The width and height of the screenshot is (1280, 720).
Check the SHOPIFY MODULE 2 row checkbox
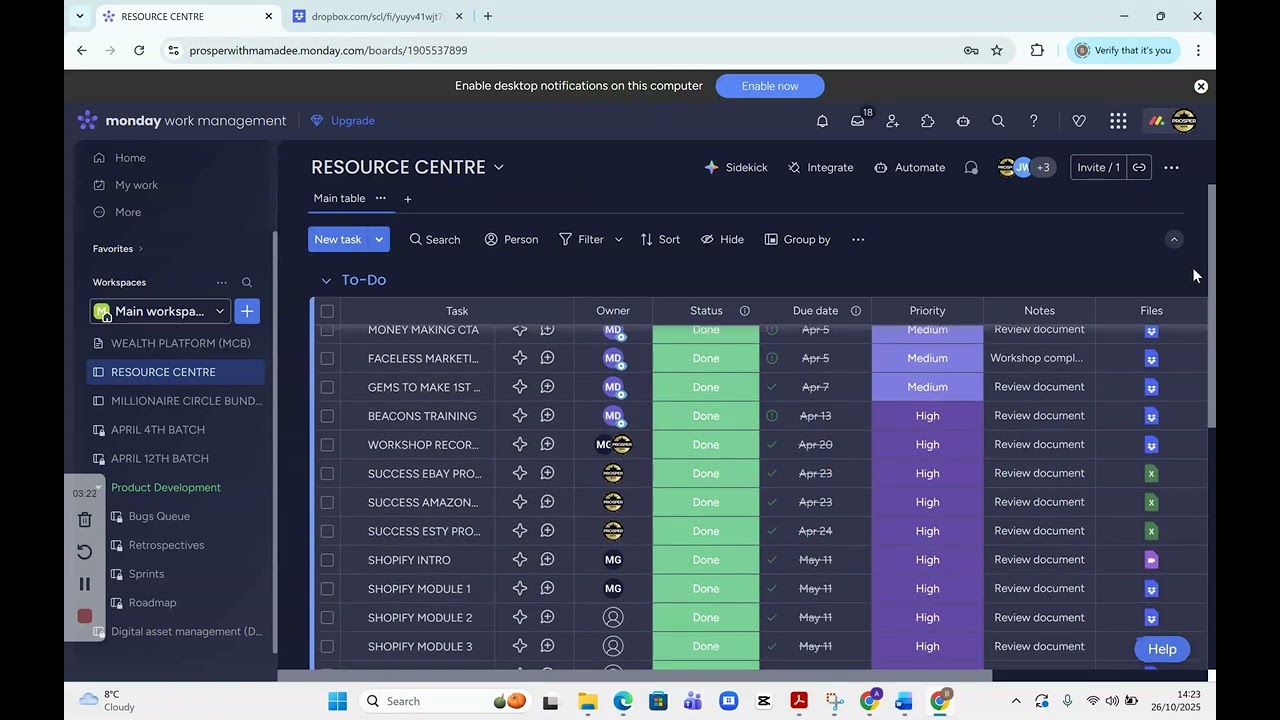click(x=327, y=618)
